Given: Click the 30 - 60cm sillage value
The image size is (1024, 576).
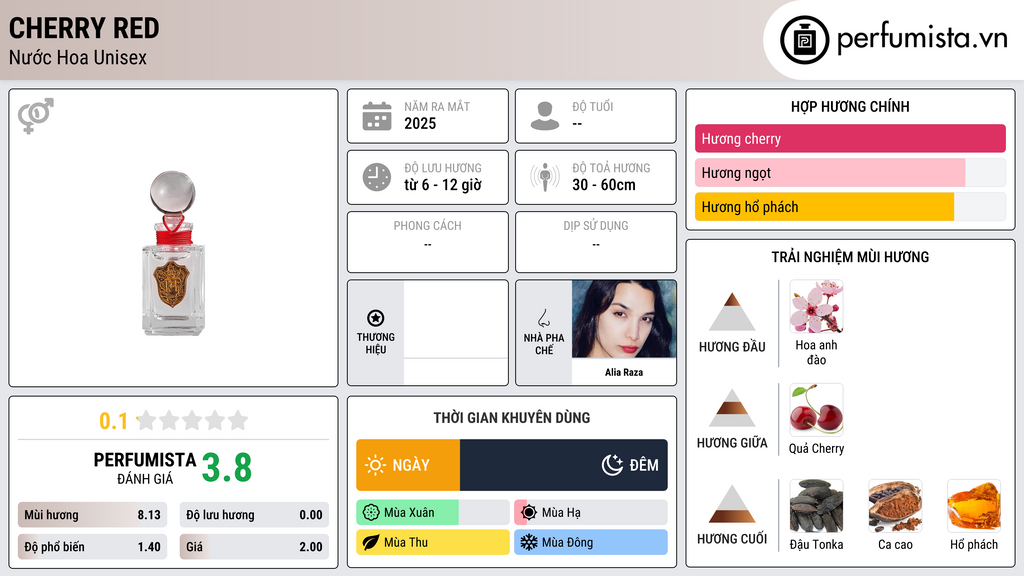Looking at the screenshot, I should [604, 185].
